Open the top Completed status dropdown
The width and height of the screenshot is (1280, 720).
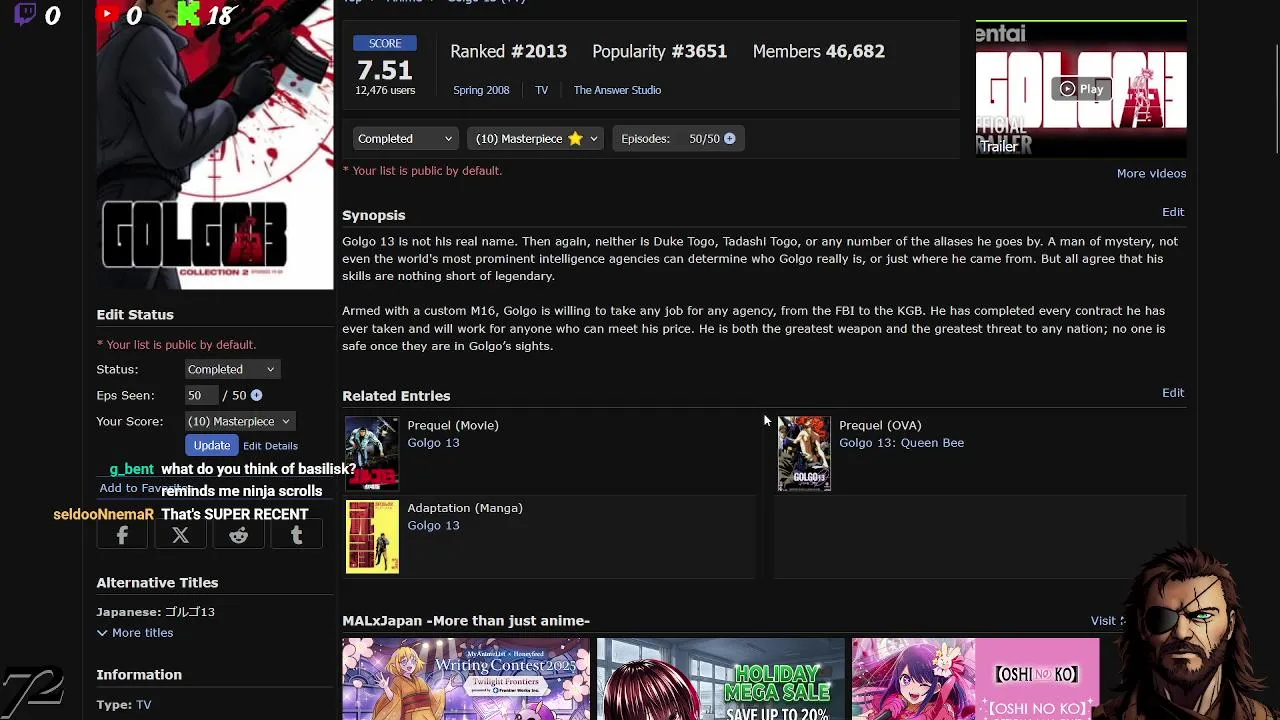[x=404, y=139]
